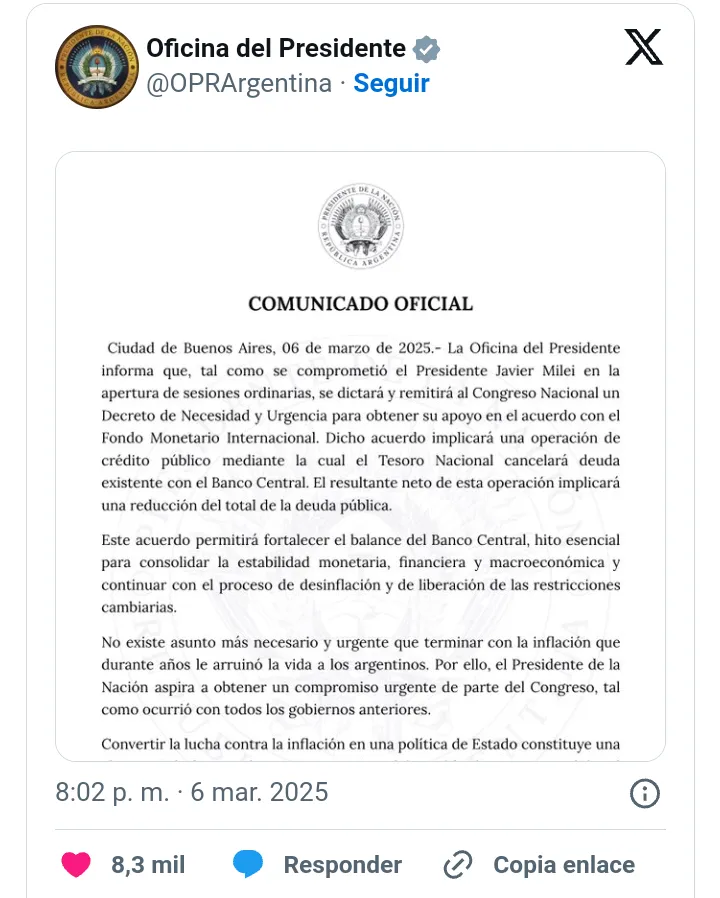Click the cut-off line starting Convertir la lucha
This screenshot has height=898, width=720.
(x=360, y=744)
